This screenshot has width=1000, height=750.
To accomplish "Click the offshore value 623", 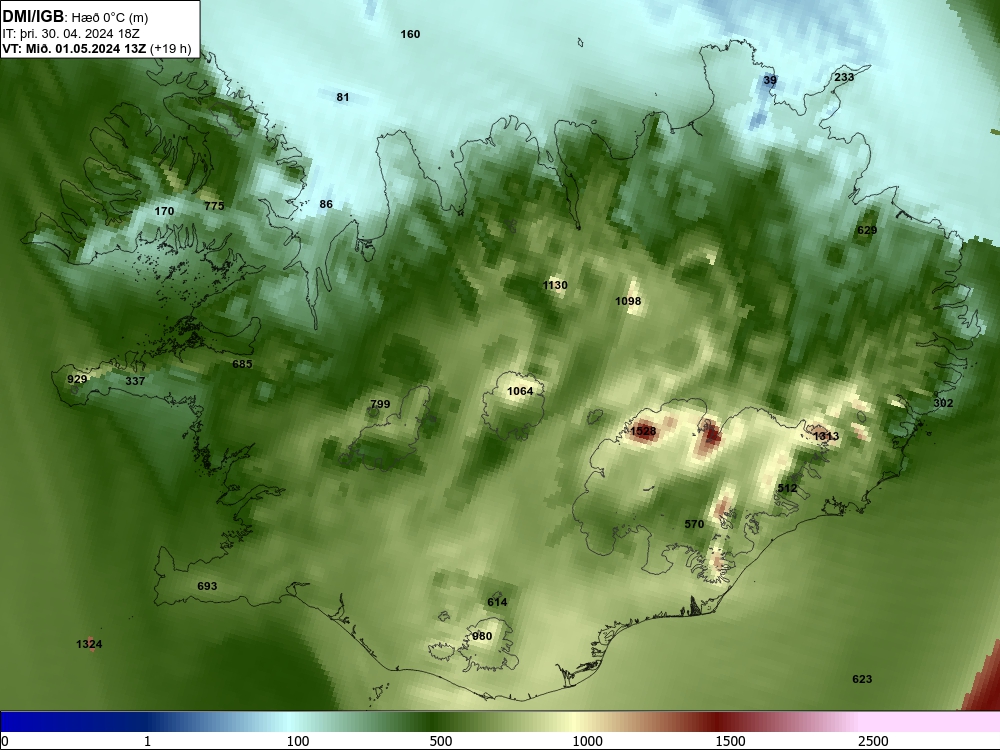I will tap(862, 679).
